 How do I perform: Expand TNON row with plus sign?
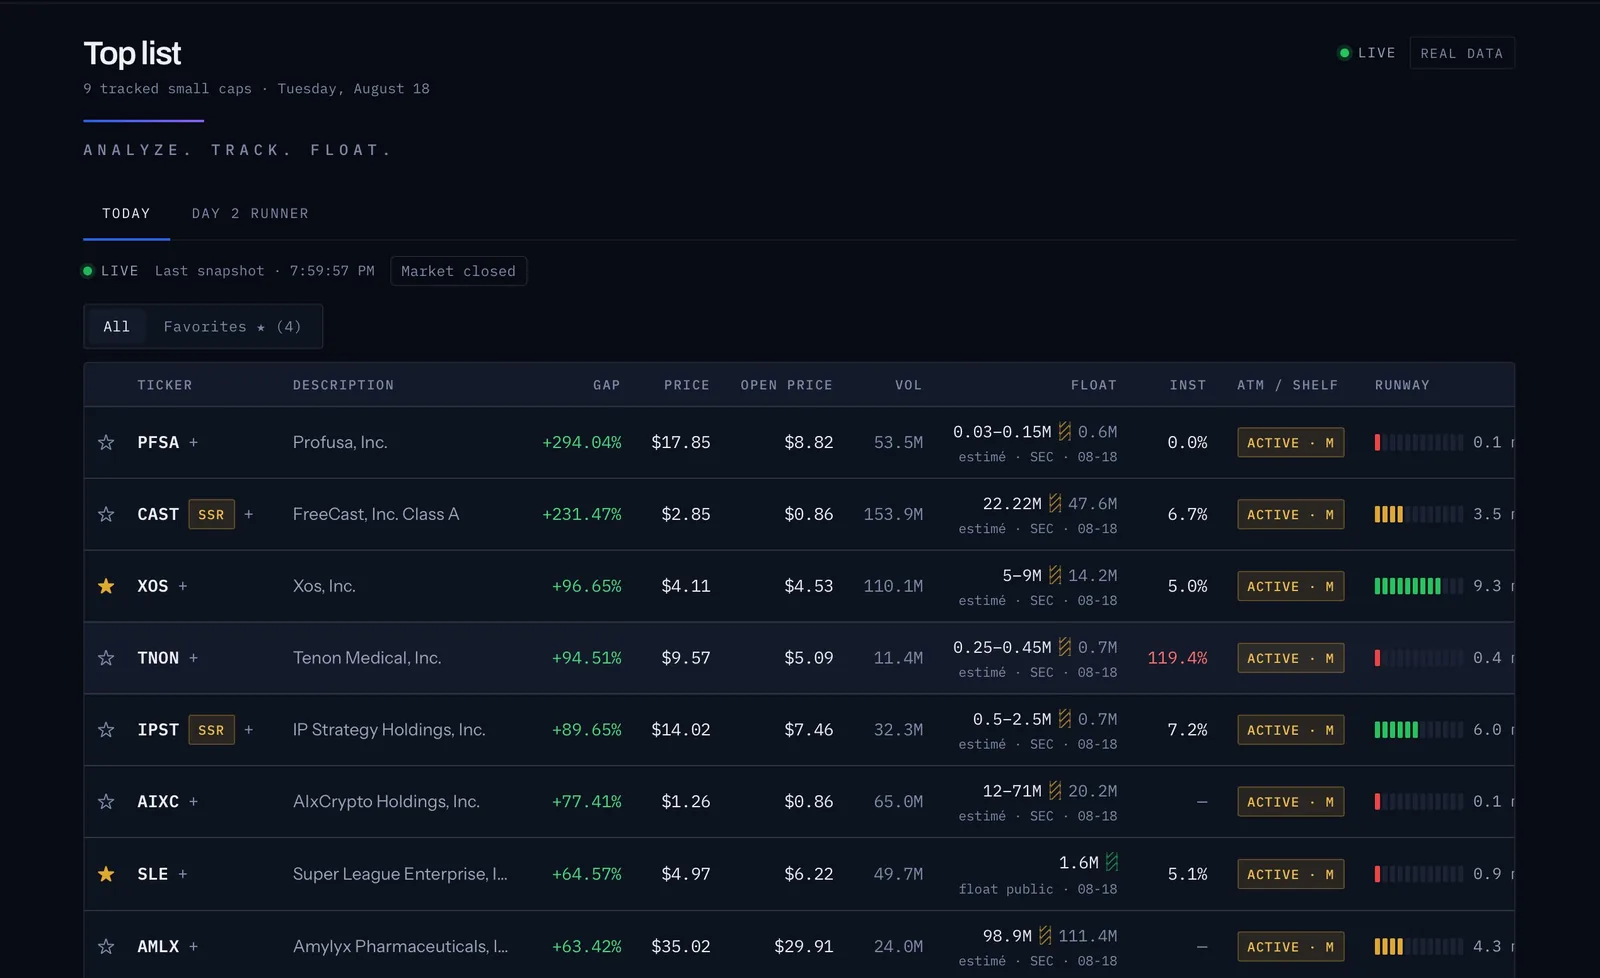point(194,658)
